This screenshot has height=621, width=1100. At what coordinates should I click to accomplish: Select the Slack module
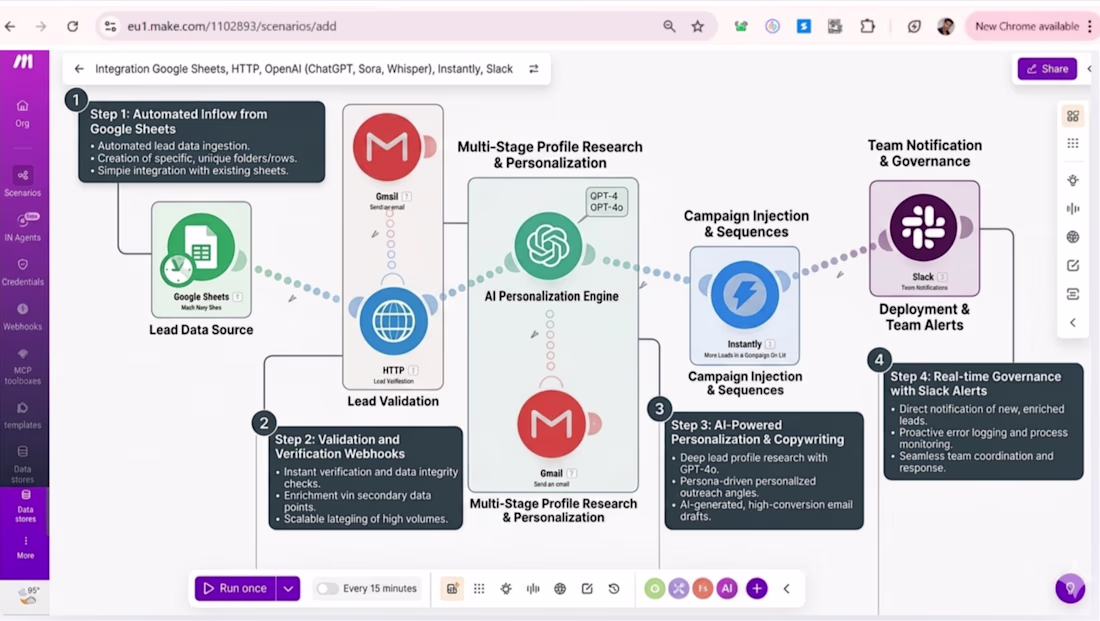pos(923,228)
